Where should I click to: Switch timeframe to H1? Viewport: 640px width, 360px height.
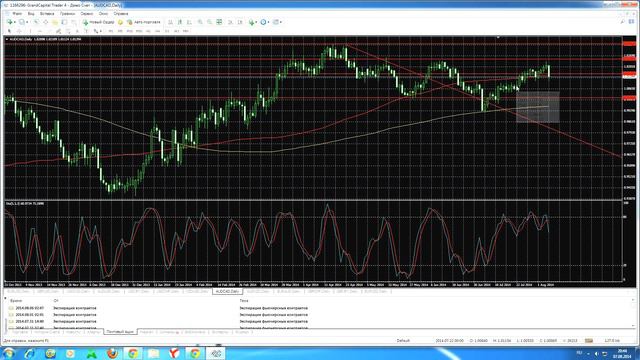pos(148,31)
